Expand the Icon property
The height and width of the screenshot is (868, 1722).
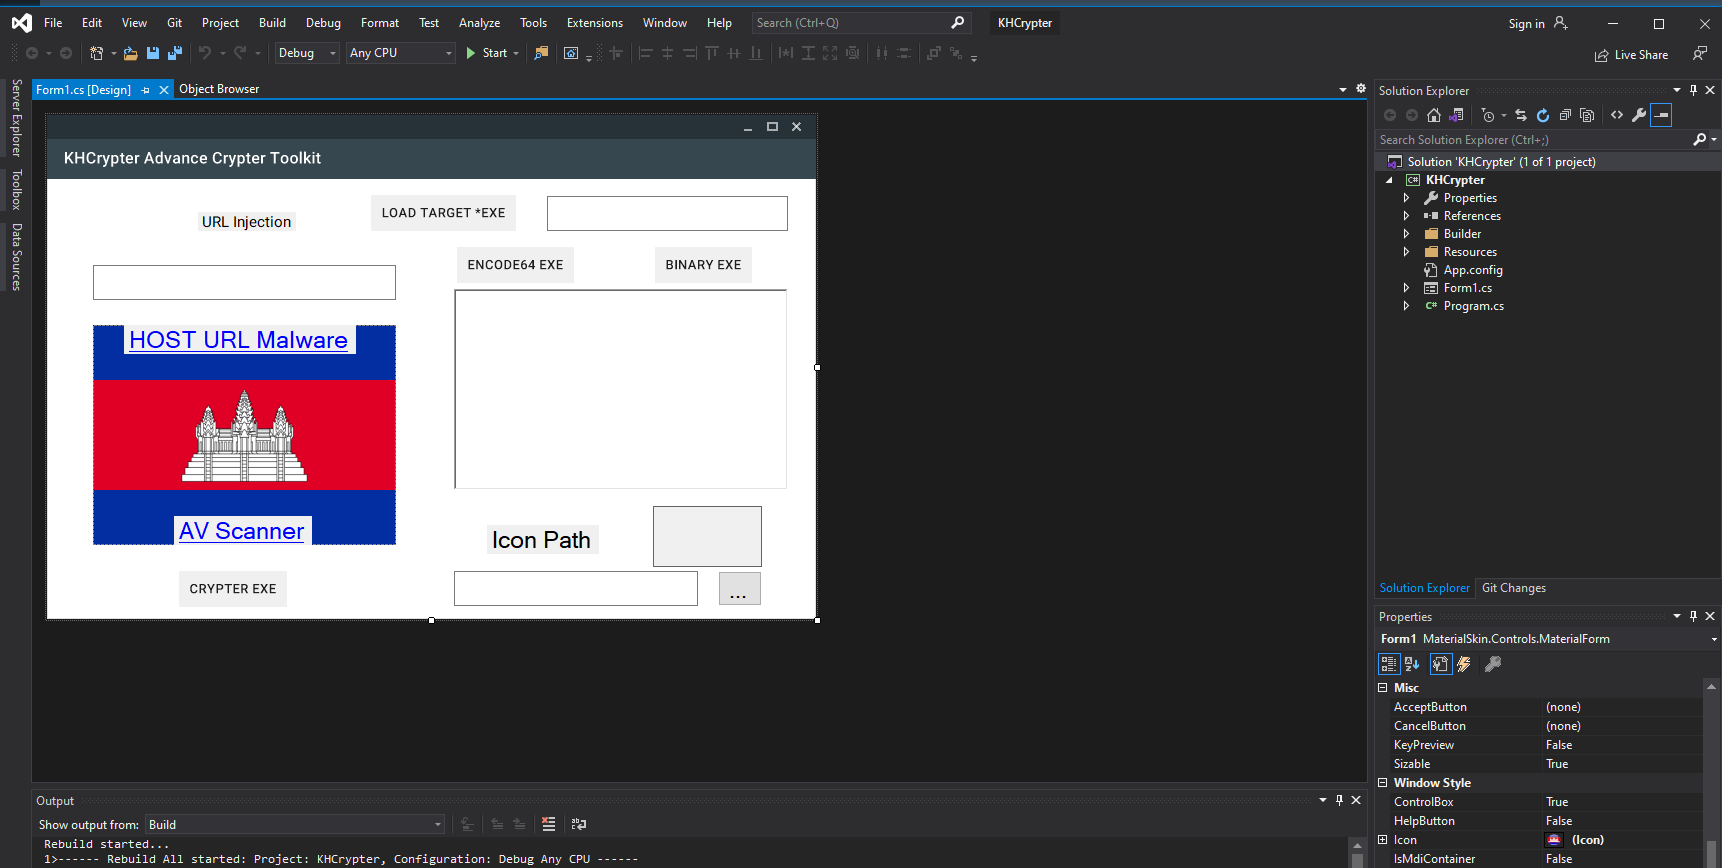click(1383, 840)
